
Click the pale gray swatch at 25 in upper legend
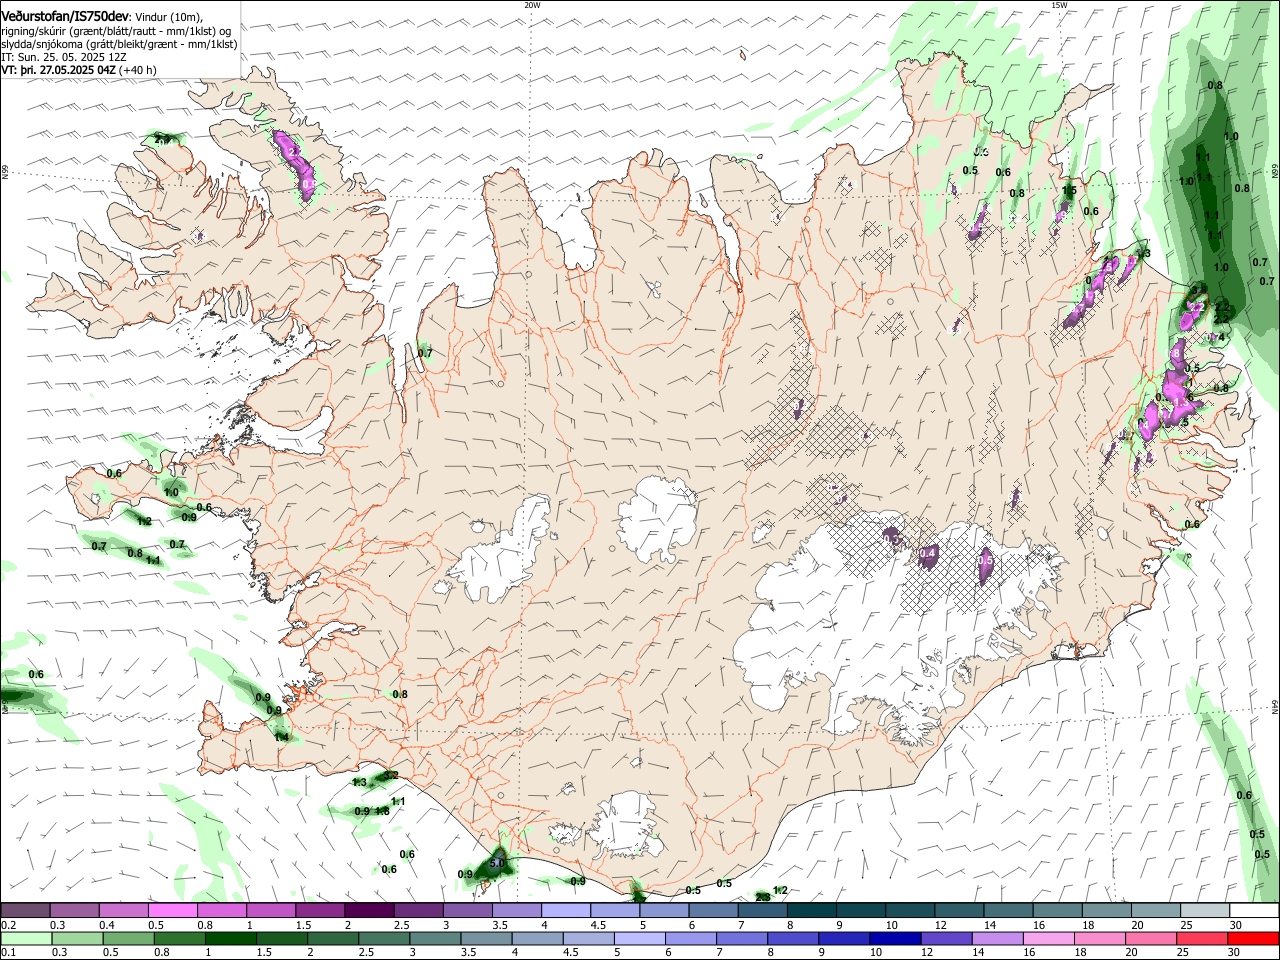pos(1206,911)
